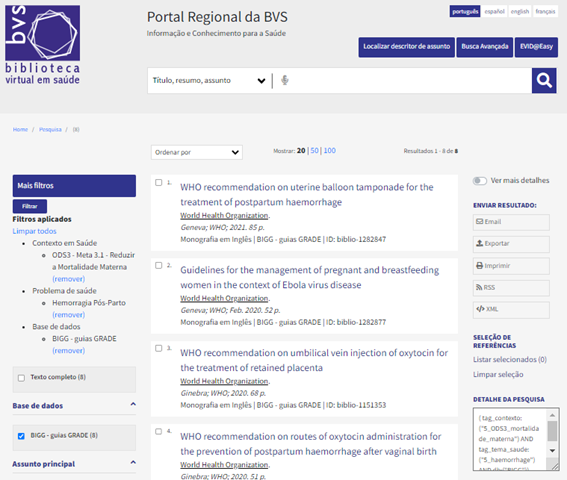Click result 3 ID biblio-1151353 text
The image size is (567, 480).
(356, 405)
